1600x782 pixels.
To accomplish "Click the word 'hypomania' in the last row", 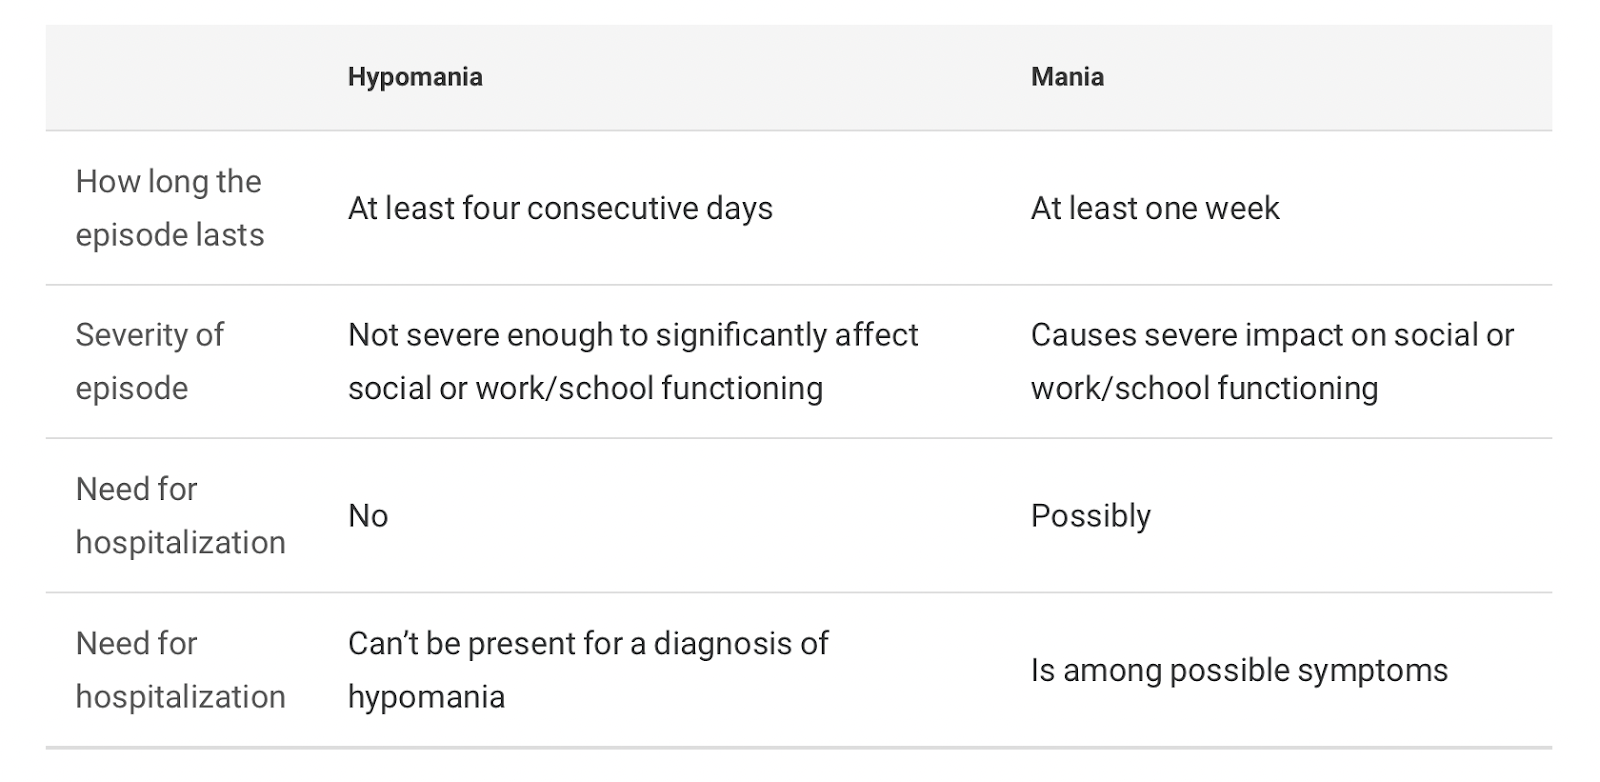I will point(426,696).
